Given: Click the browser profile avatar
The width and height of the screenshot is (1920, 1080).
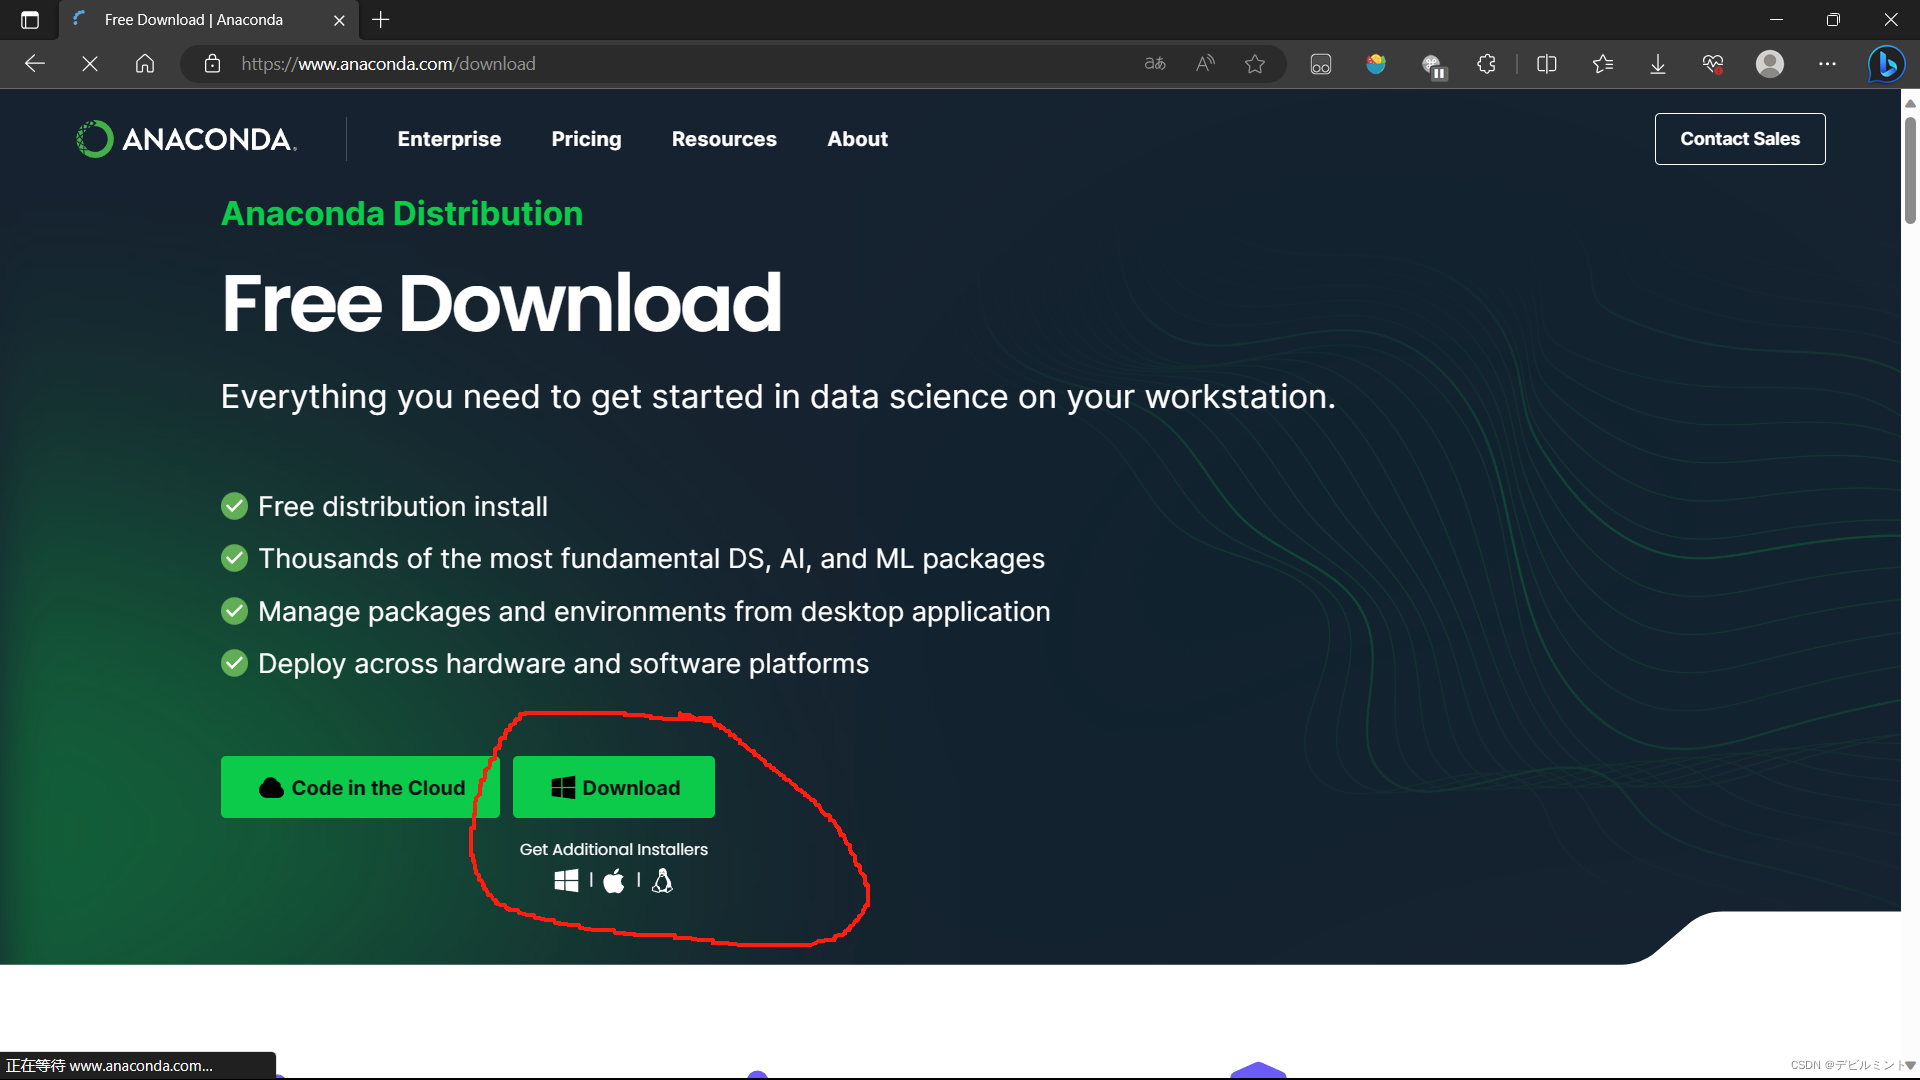Looking at the screenshot, I should [x=1770, y=63].
